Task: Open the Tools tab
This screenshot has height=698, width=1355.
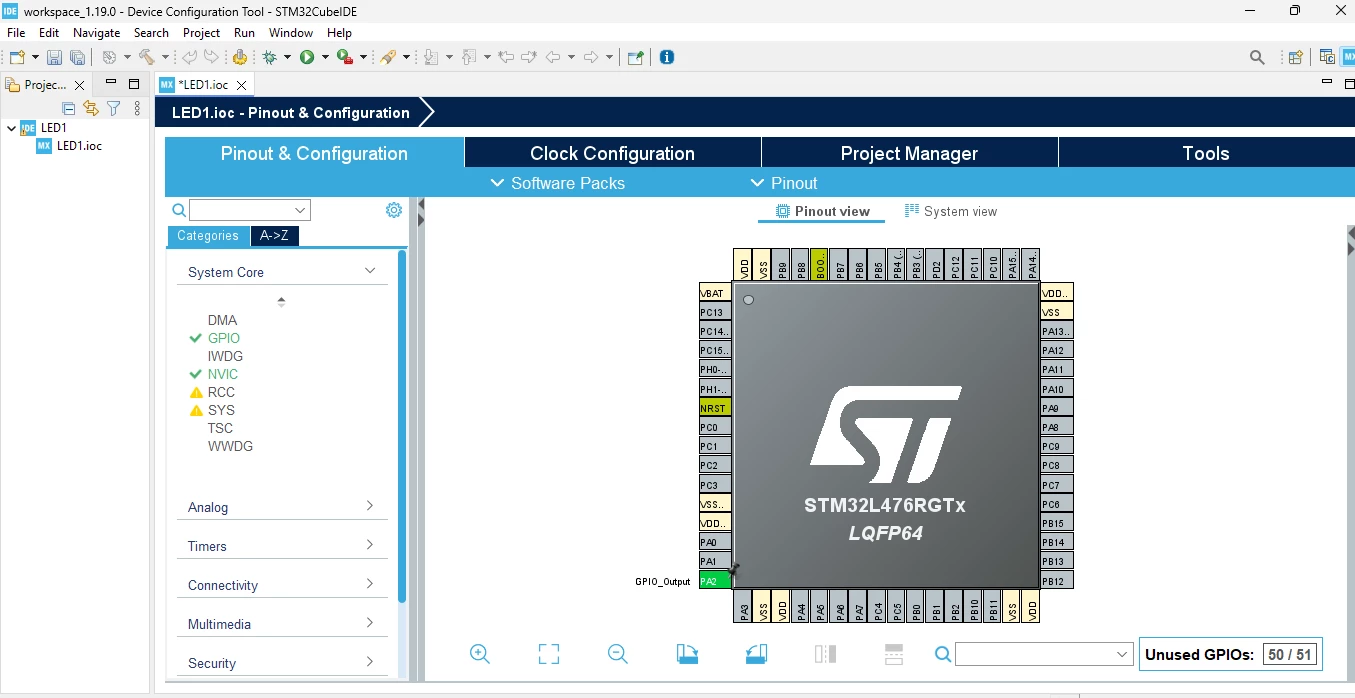Action: coord(1206,153)
